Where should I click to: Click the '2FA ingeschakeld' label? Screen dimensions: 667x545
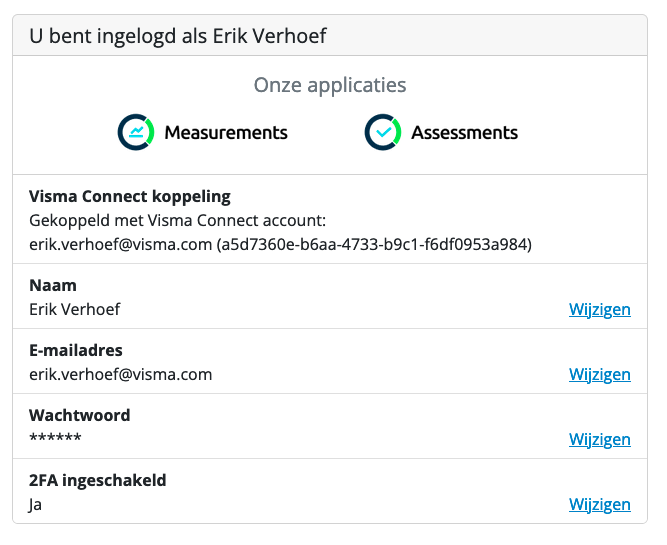click(97, 481)
